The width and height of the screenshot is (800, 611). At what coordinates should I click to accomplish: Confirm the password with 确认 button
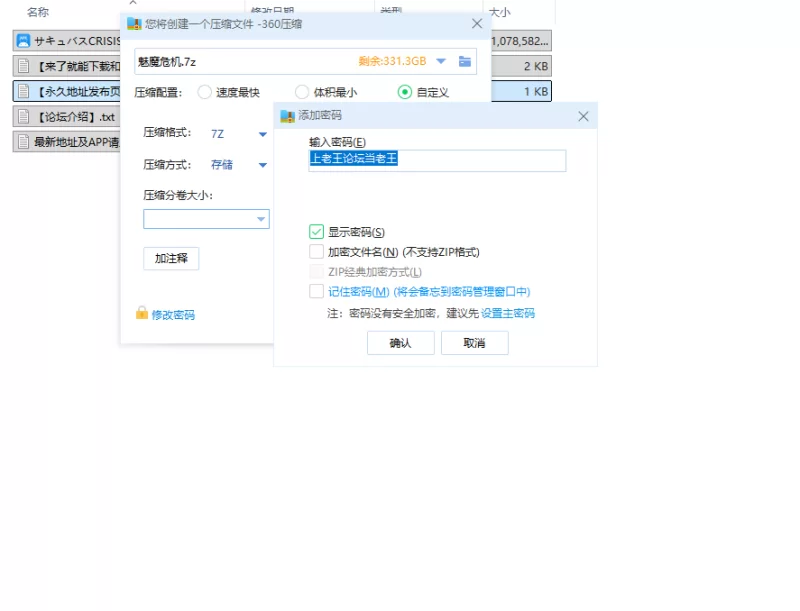pyautogui.click(x=401, y=343)
